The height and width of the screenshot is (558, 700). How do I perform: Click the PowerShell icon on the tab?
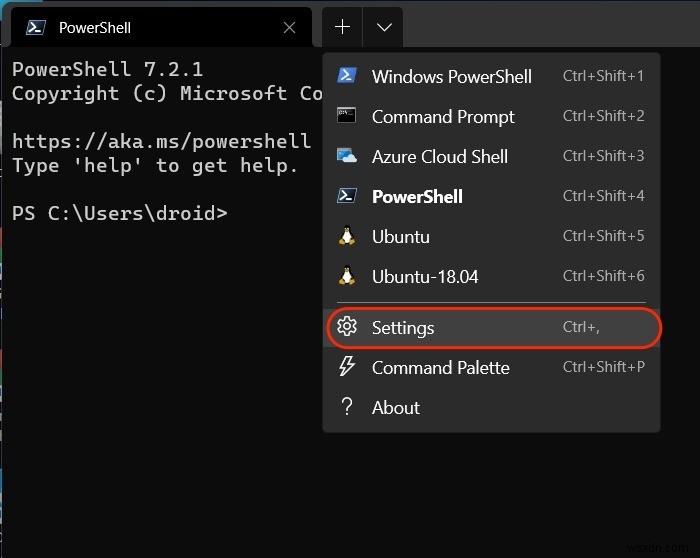34,28
